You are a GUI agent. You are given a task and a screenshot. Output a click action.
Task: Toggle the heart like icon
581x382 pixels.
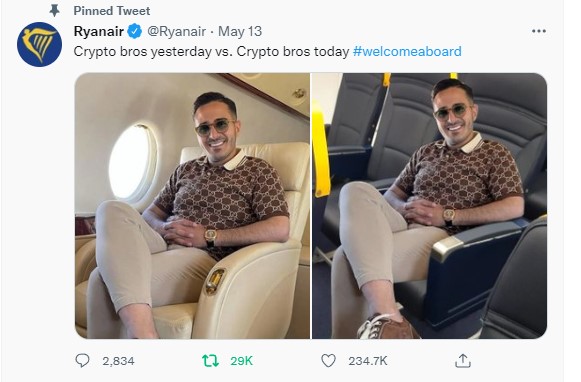tap(328, 361)
